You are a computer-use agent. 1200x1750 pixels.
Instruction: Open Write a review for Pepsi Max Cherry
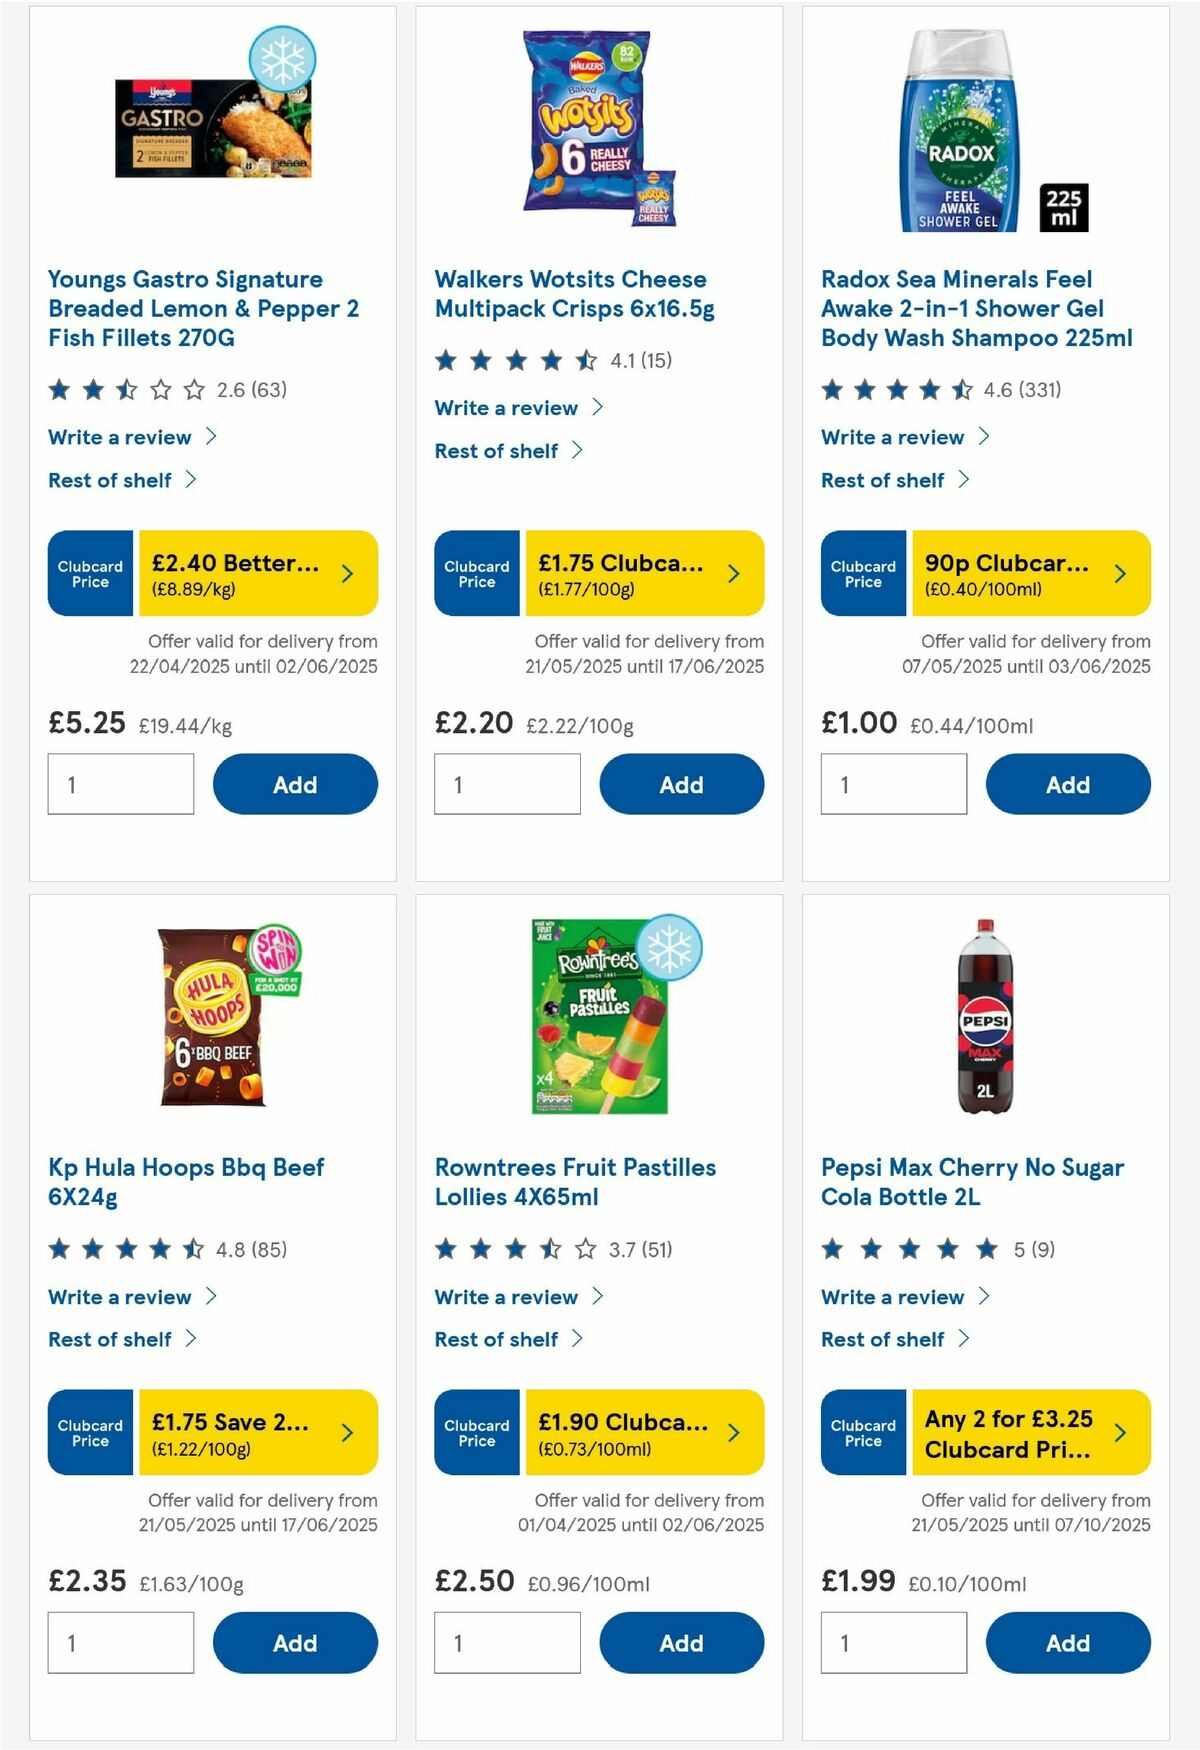(x=893, y=1297)
